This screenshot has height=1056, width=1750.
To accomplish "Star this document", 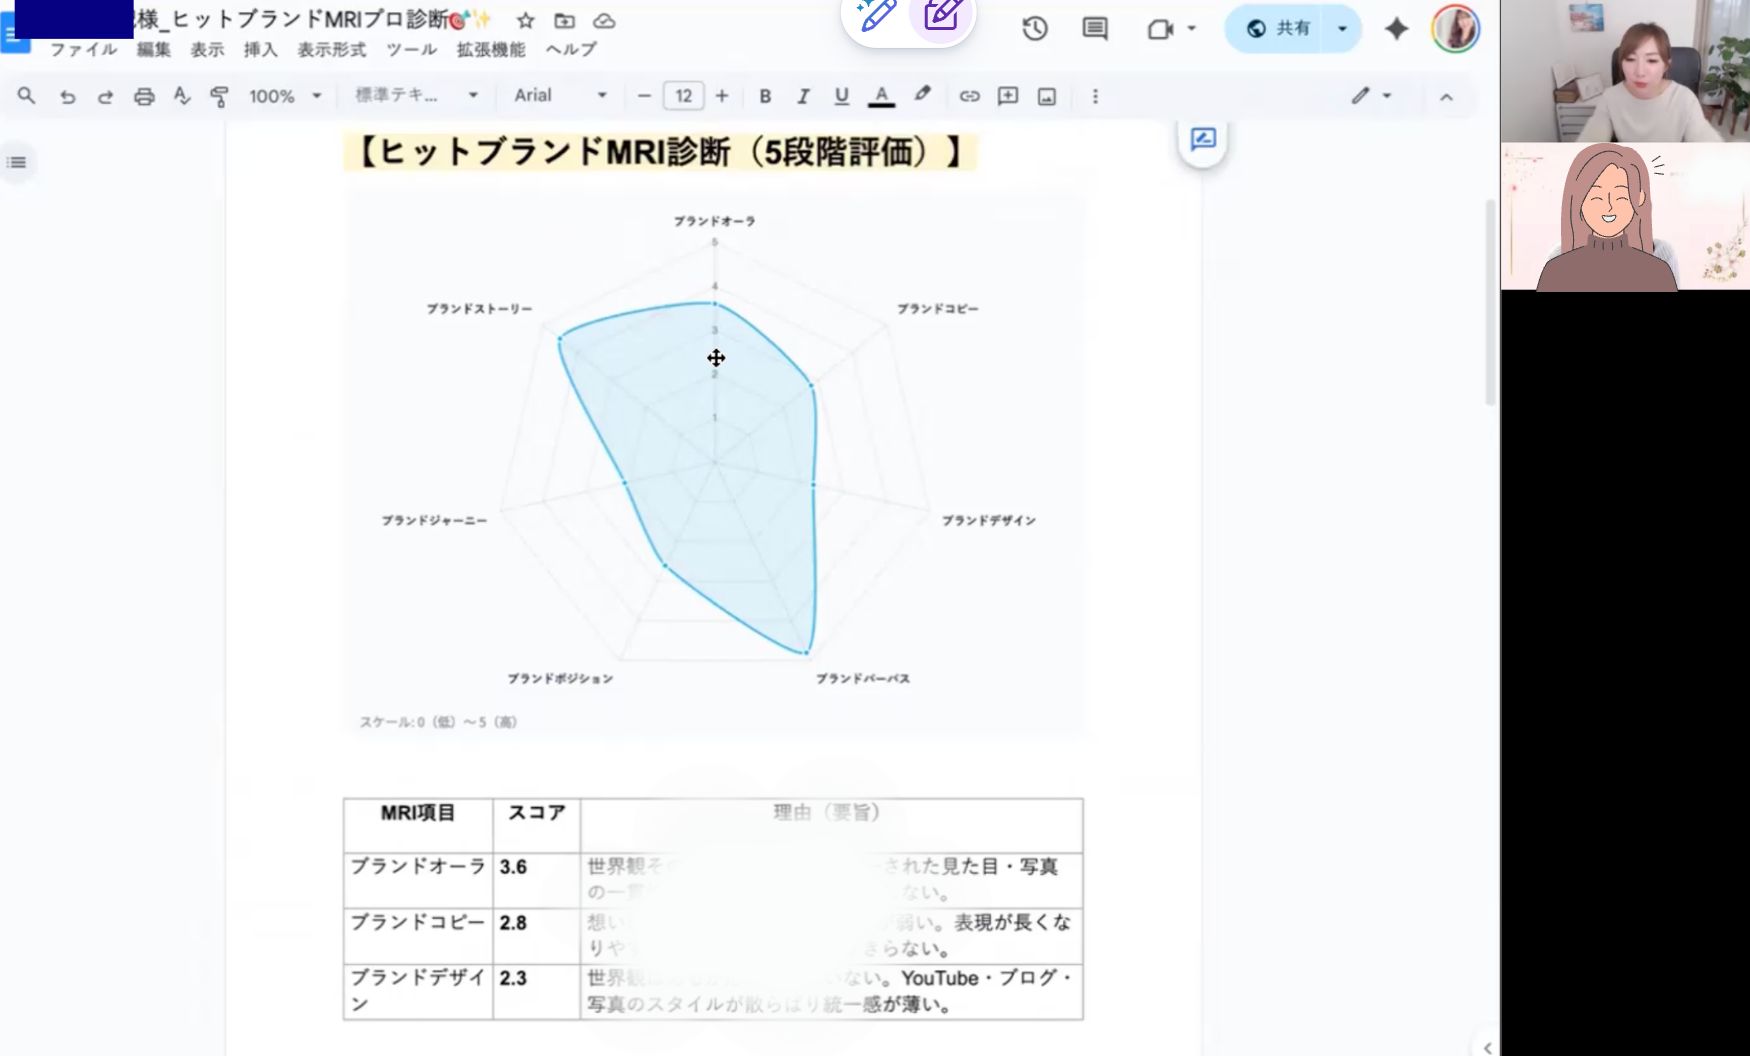I will coord(525,21).
